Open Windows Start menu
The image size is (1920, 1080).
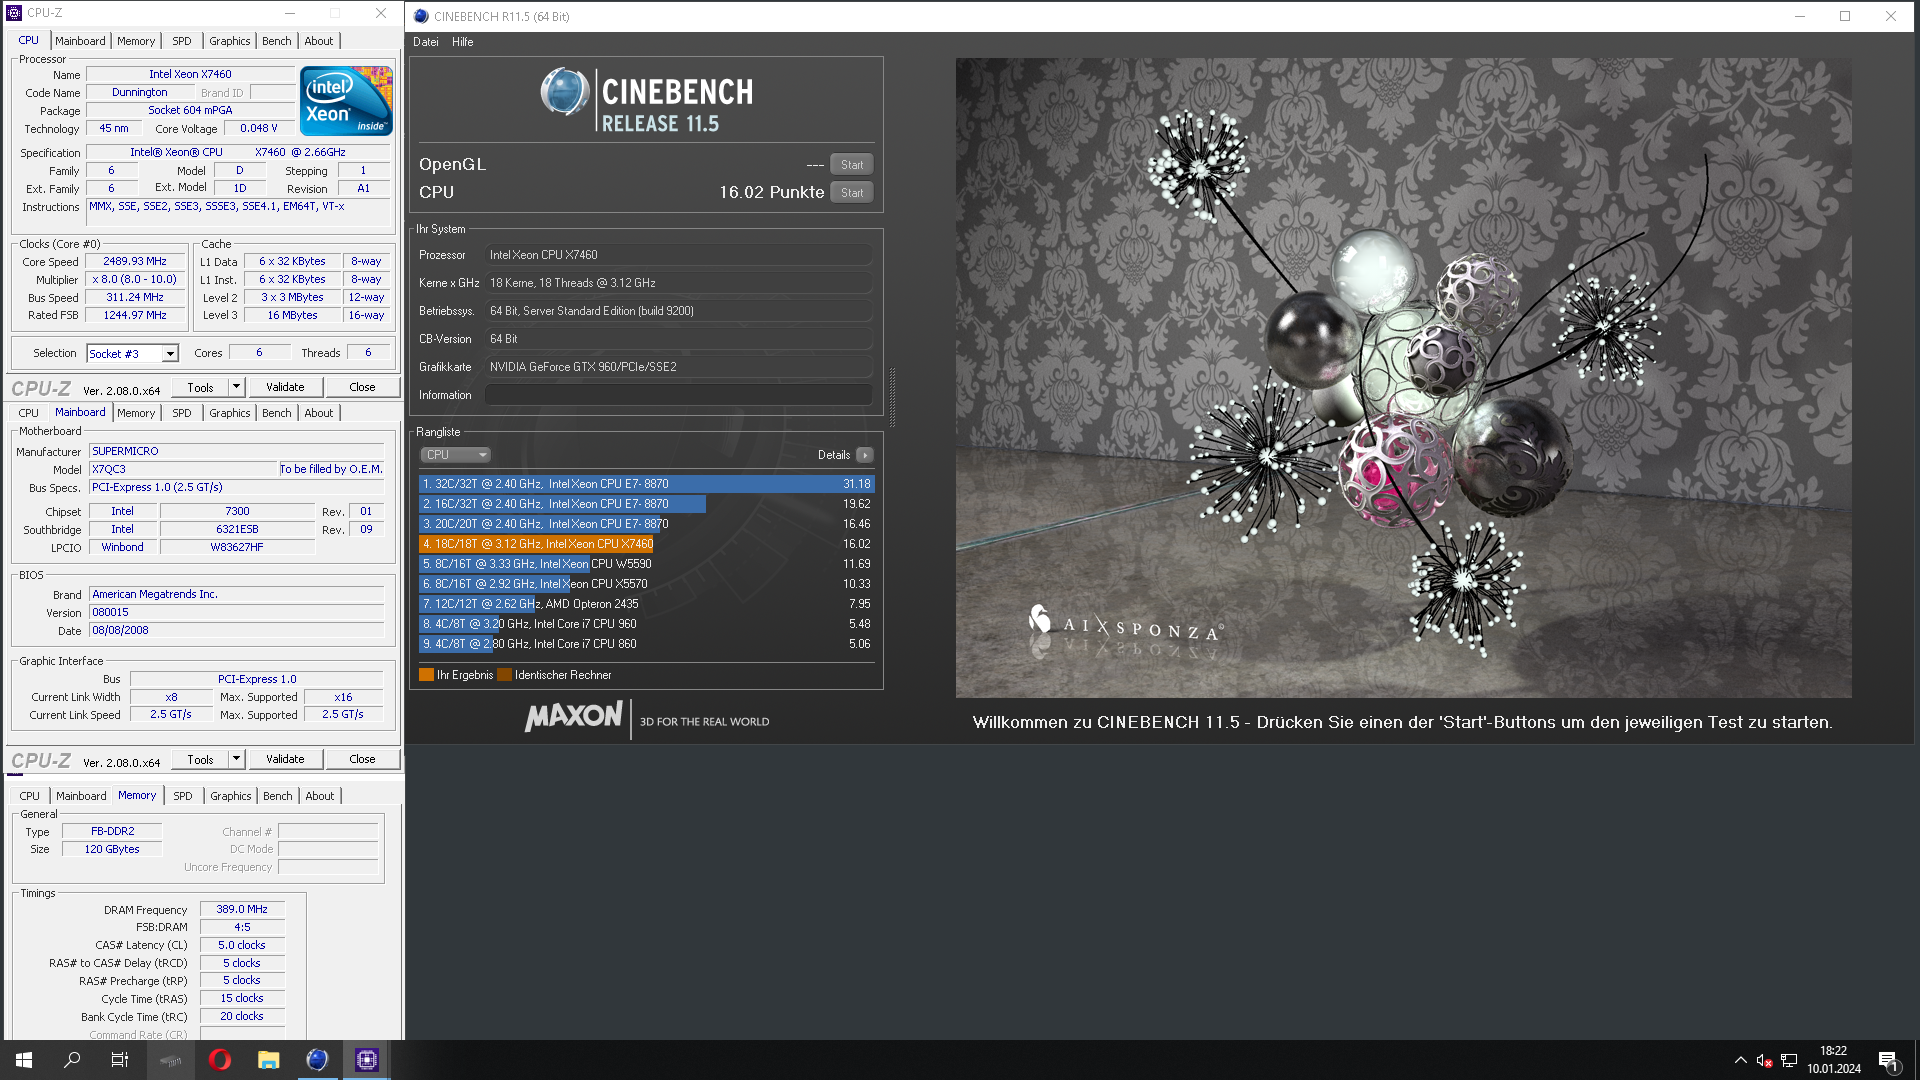tap(24, 1060)
